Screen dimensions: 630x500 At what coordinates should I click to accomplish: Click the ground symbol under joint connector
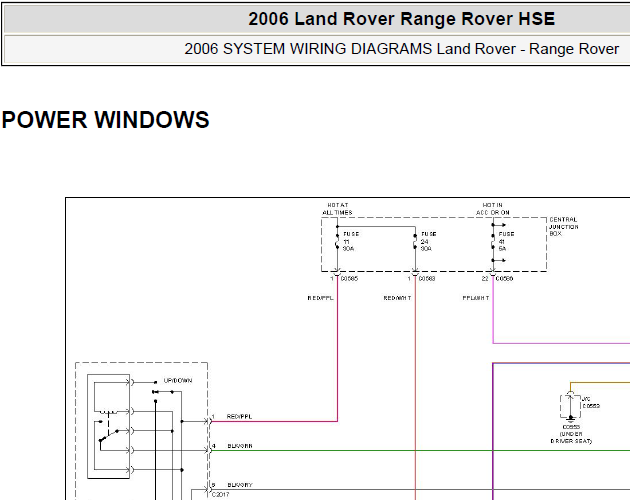tap(570, 419)
